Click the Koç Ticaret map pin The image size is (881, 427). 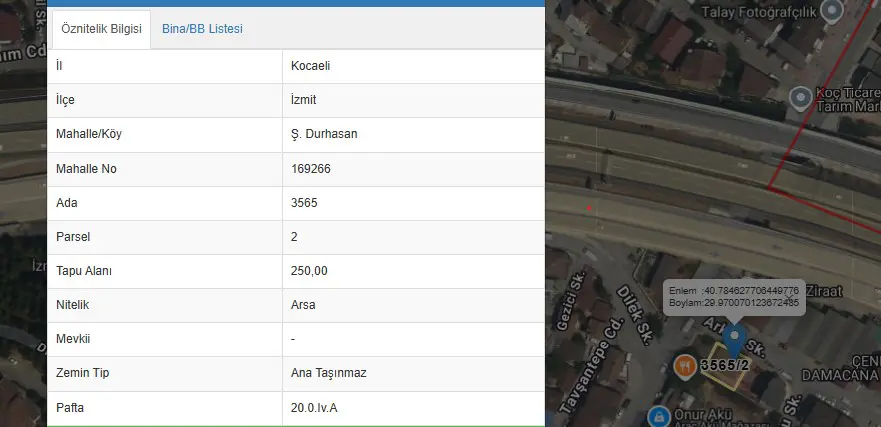[x=801, y=98]
